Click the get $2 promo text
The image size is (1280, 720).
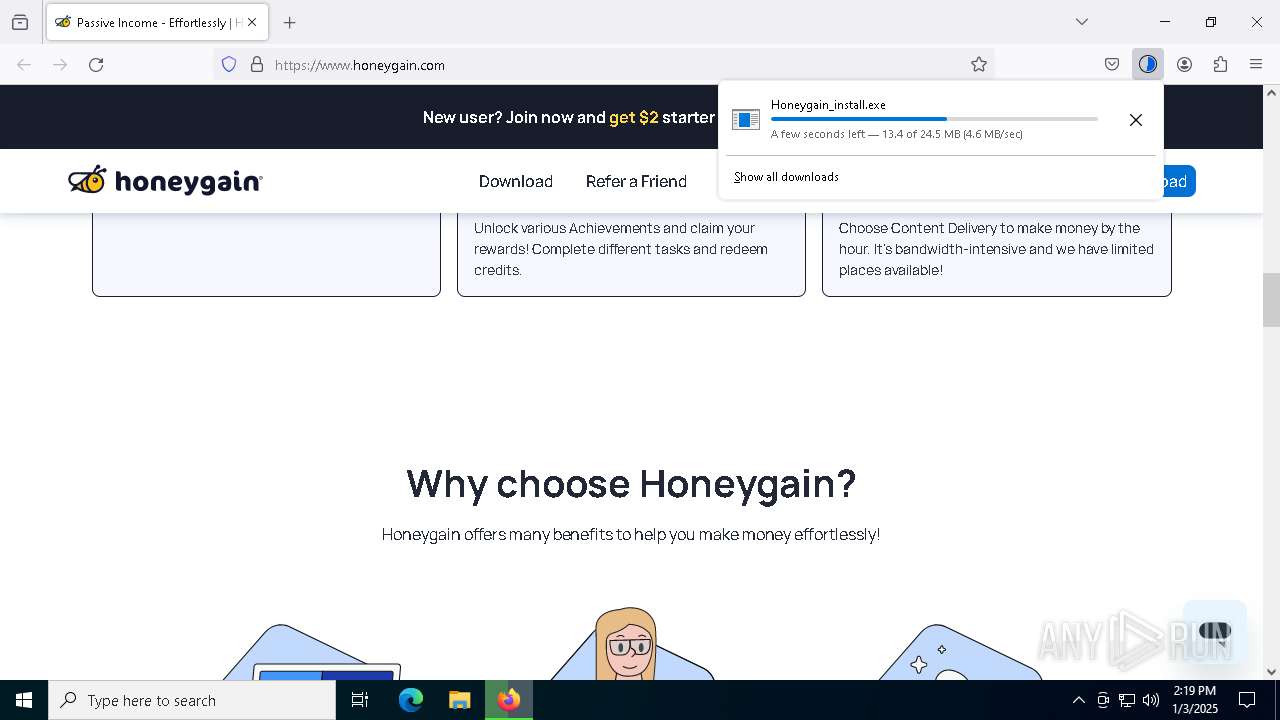(x=634, y=117)
